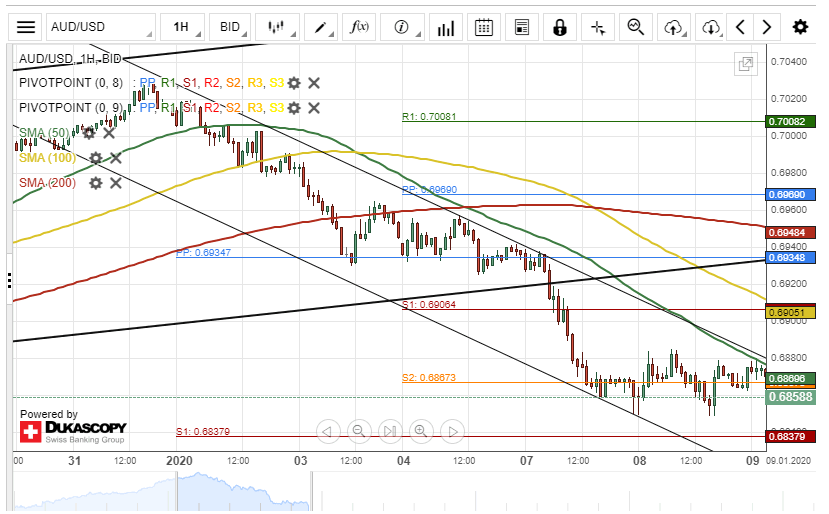Open SMA (50) settings gear

(89, 133)
